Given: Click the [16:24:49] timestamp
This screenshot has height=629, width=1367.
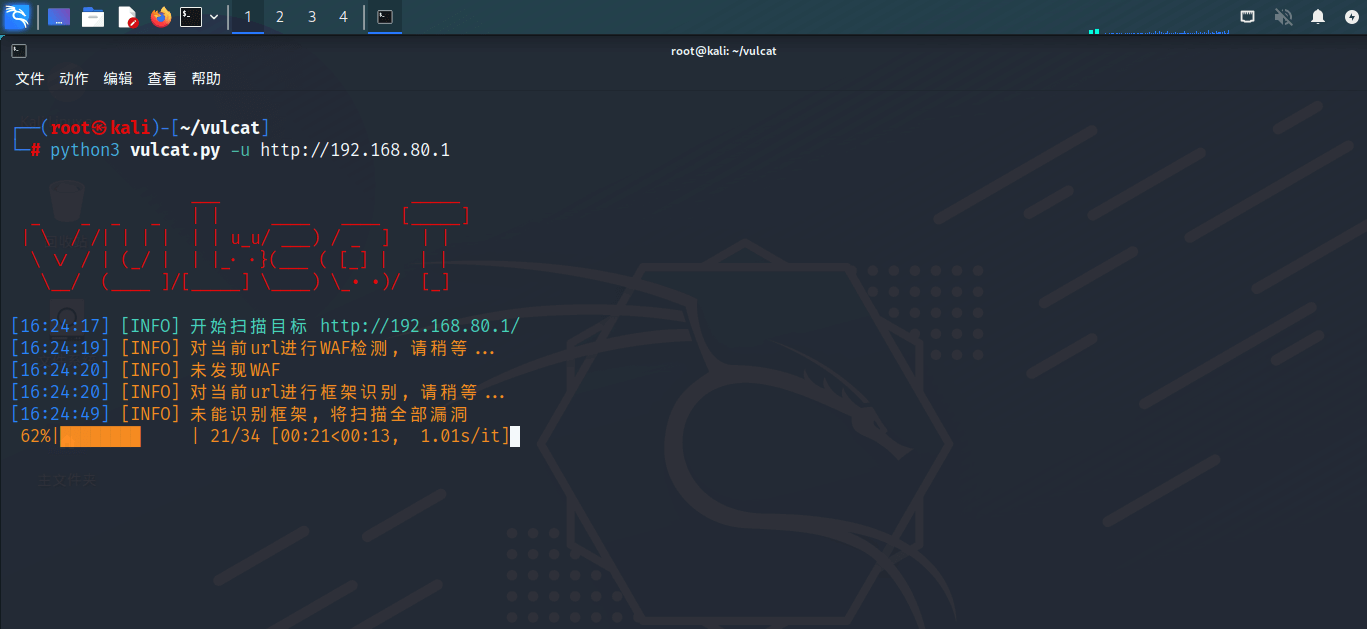Looking at the screenshot, I should (x=60, y=414).
